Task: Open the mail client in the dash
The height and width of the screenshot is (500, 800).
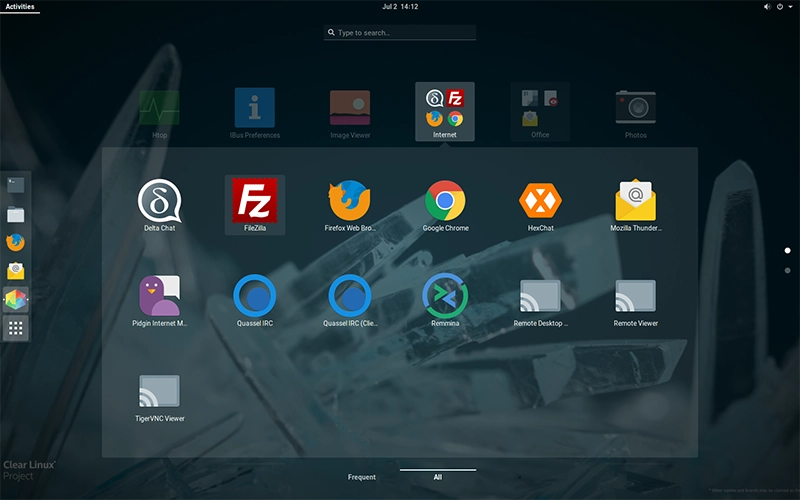Action: [x=15, y=271]
